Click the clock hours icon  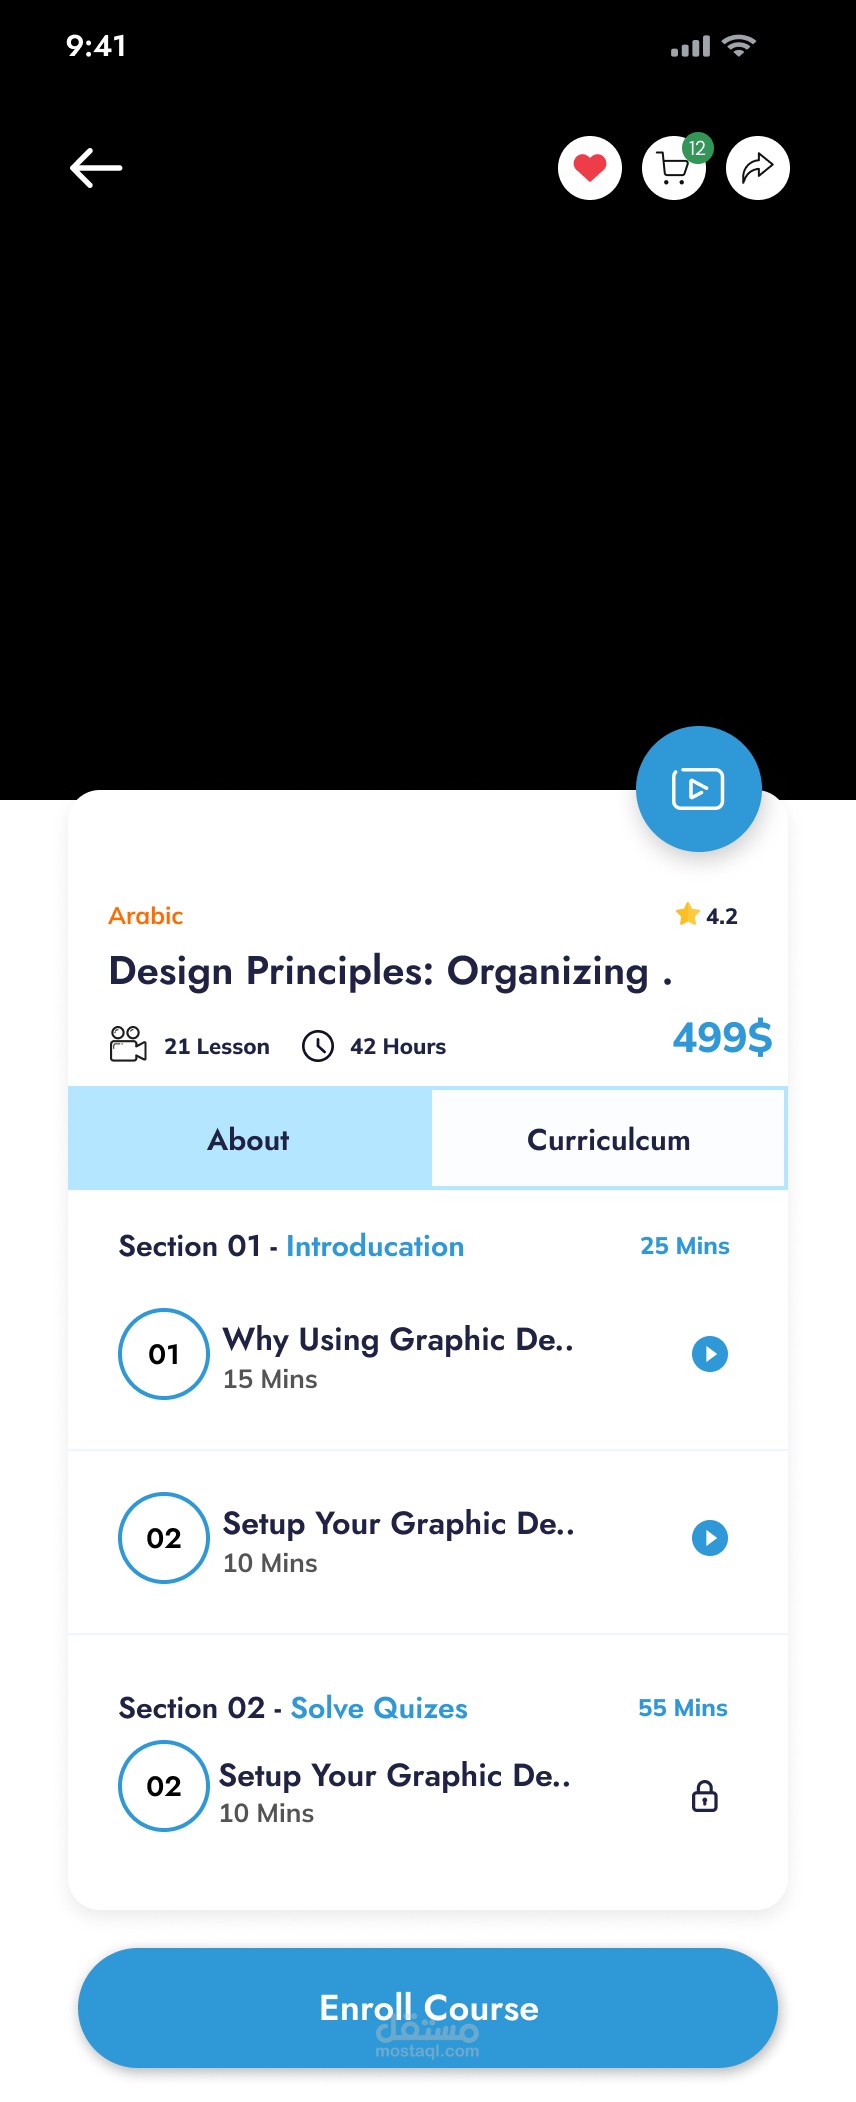pos(318,1046)
